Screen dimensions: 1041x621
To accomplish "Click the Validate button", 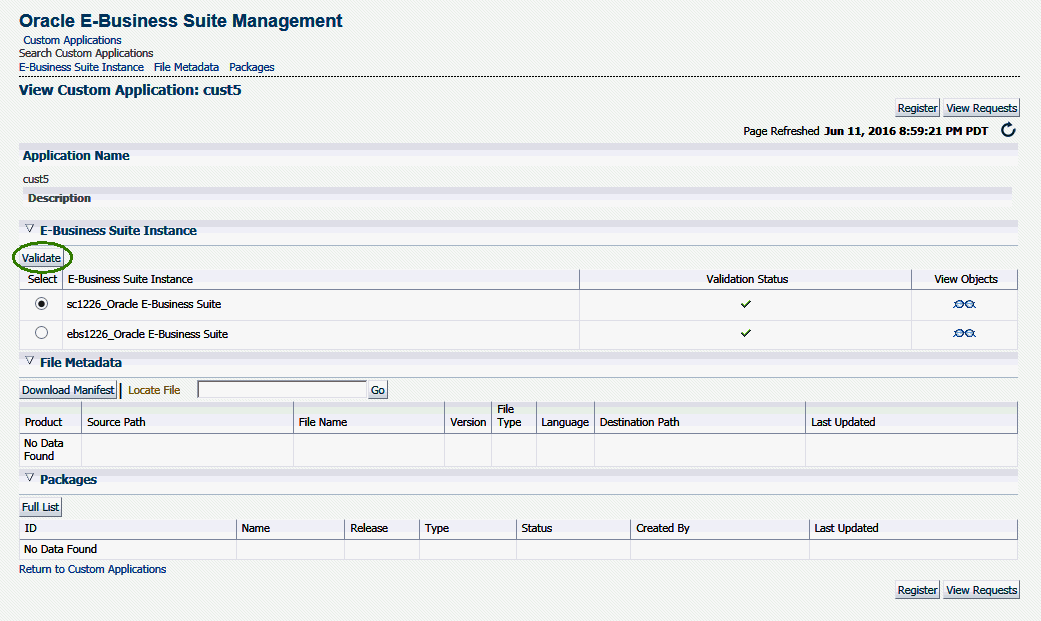I will [41, 258].
